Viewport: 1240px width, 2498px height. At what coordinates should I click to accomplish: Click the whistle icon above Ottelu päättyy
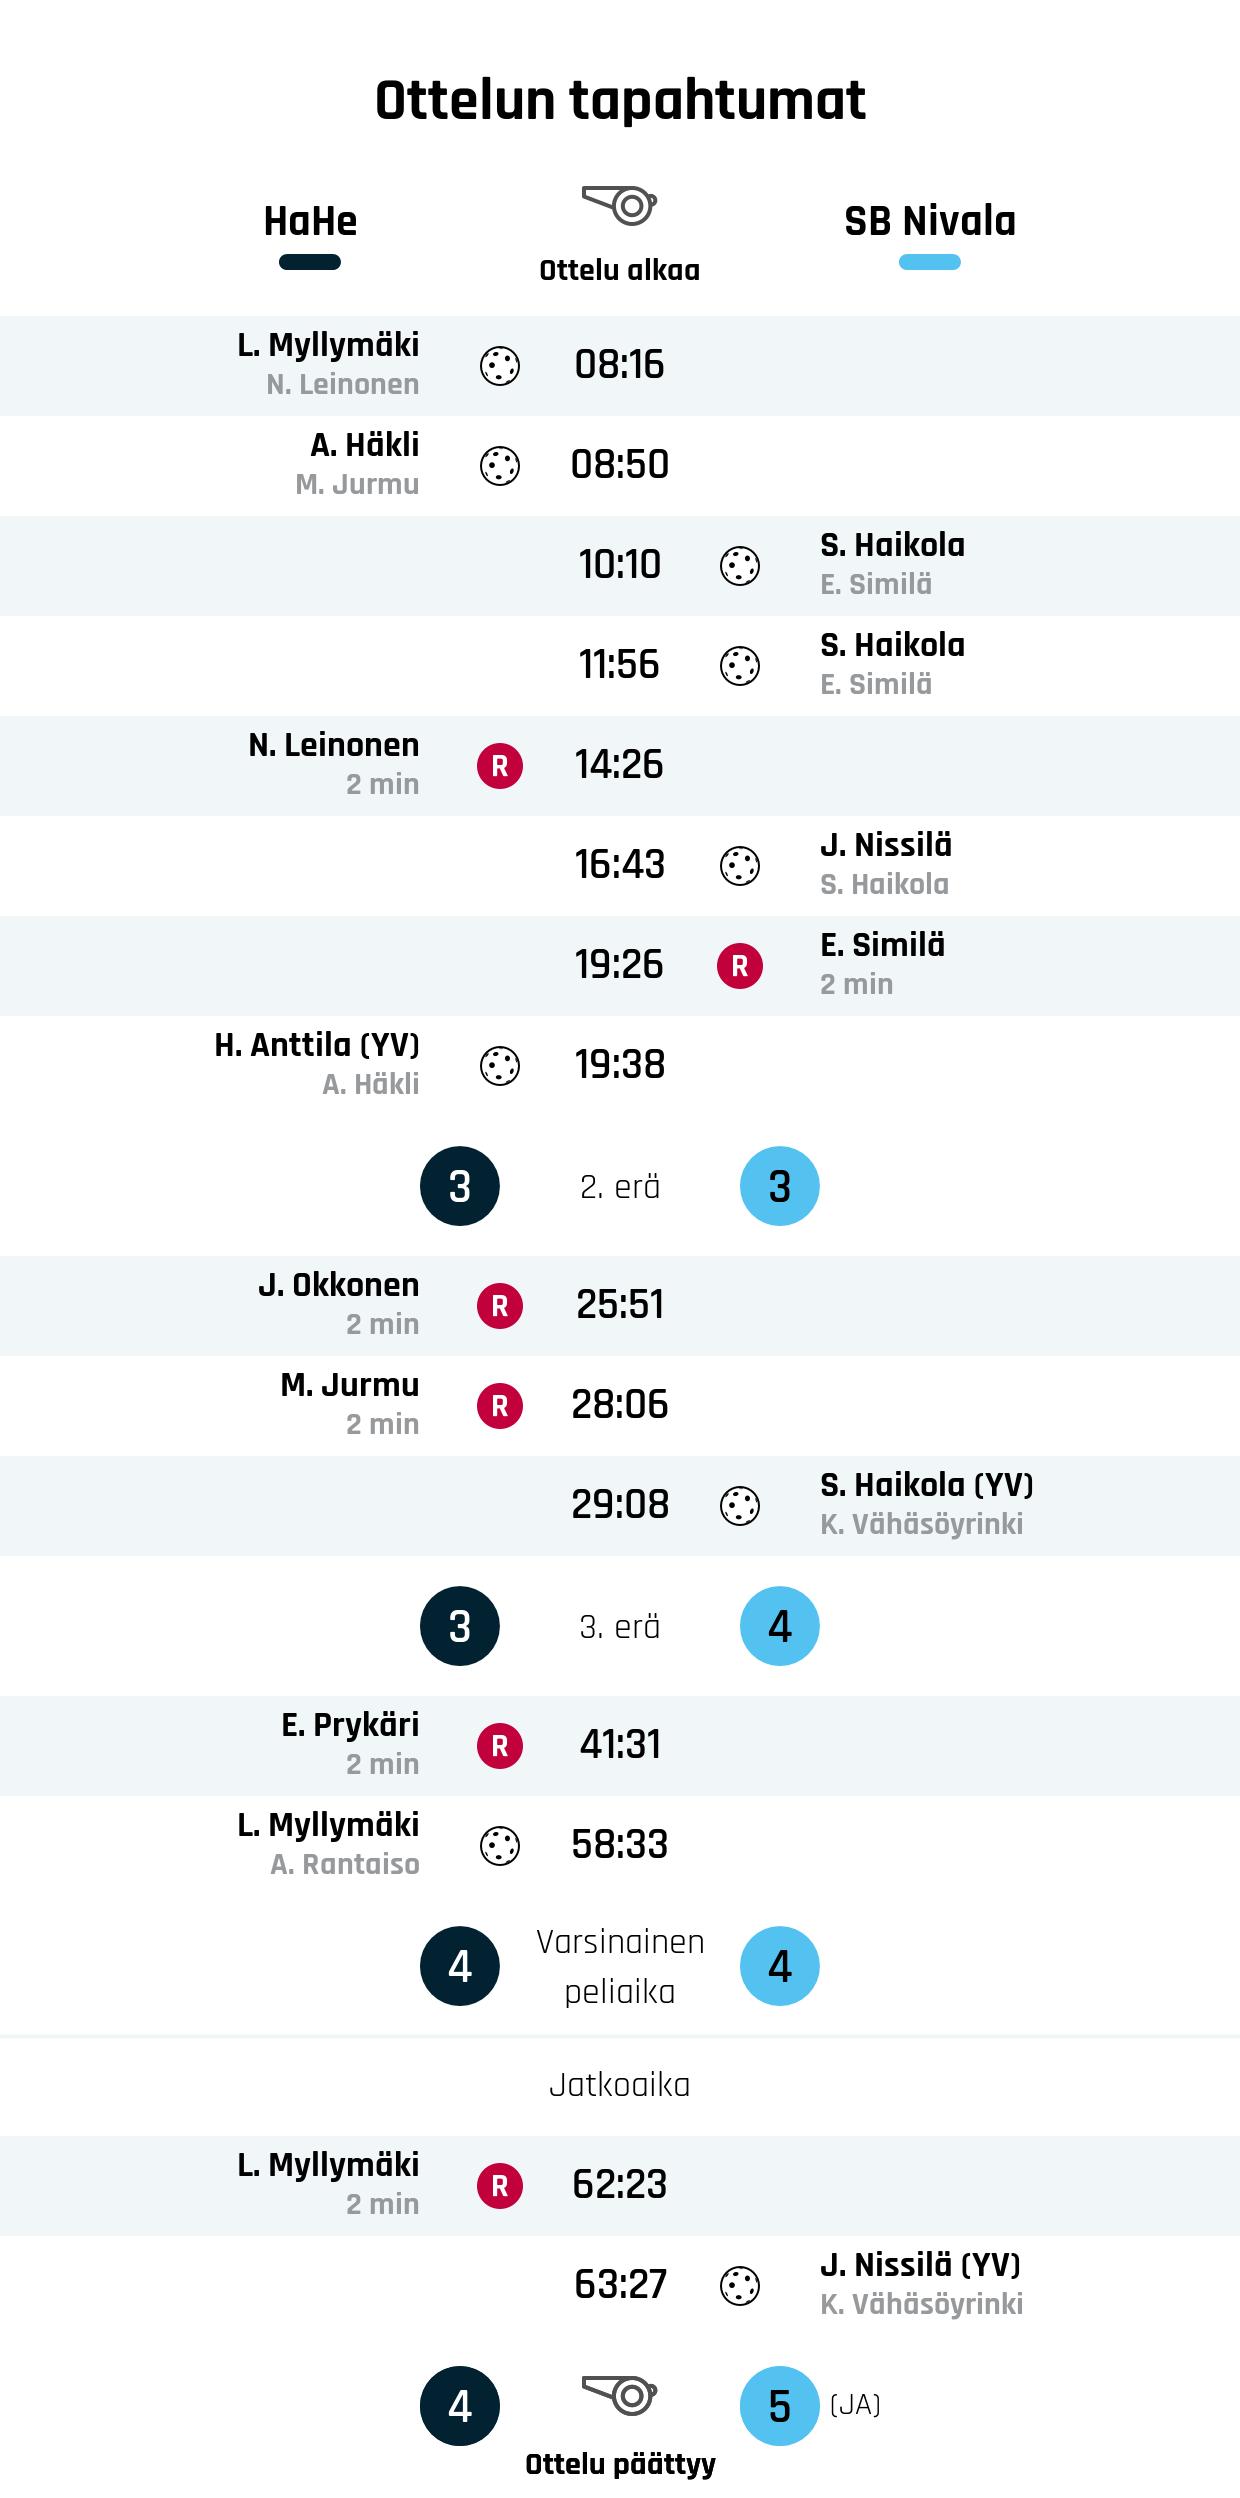point(619,2395)
